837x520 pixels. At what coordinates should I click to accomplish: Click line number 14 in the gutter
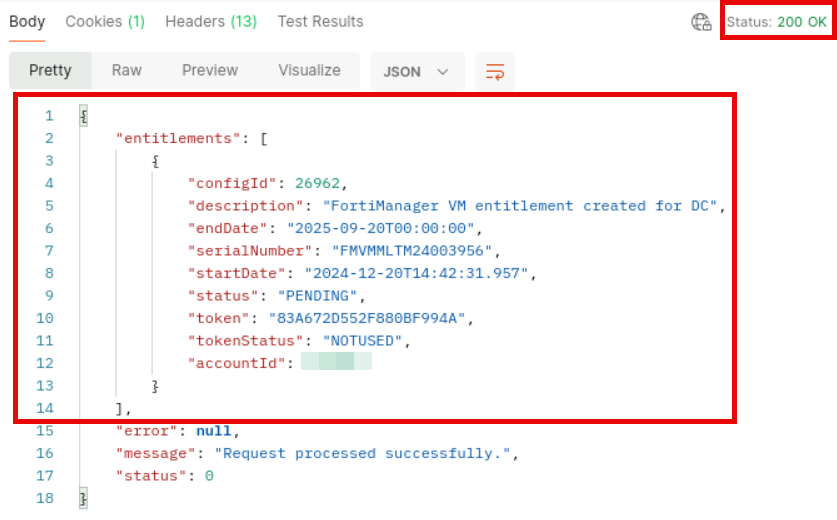click(x=45, y=408)
